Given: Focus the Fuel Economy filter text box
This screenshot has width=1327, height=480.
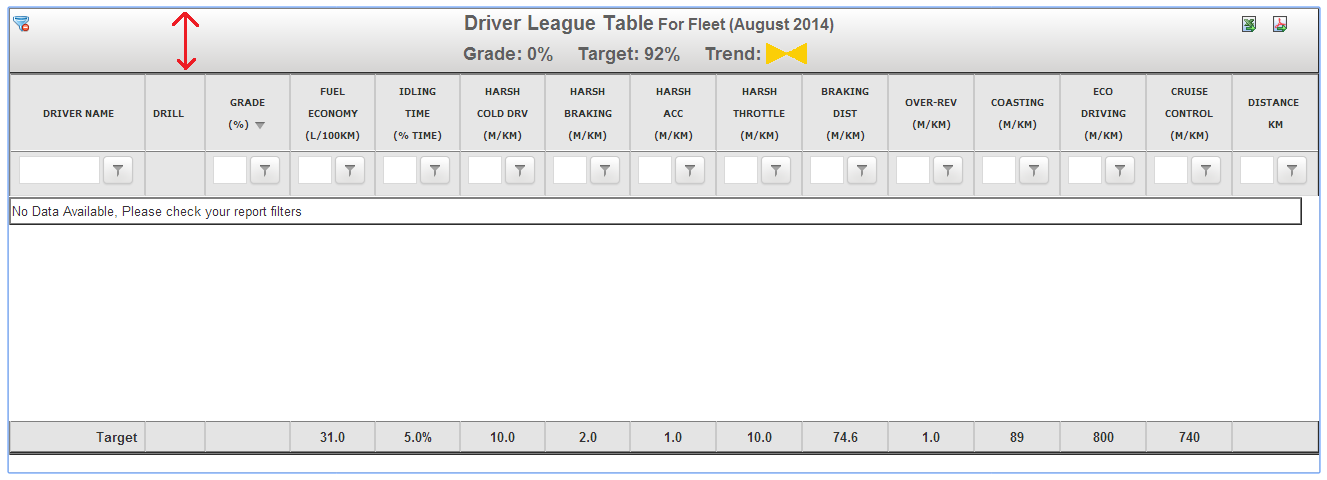Looking at the screenshot, I should [315, 171].
